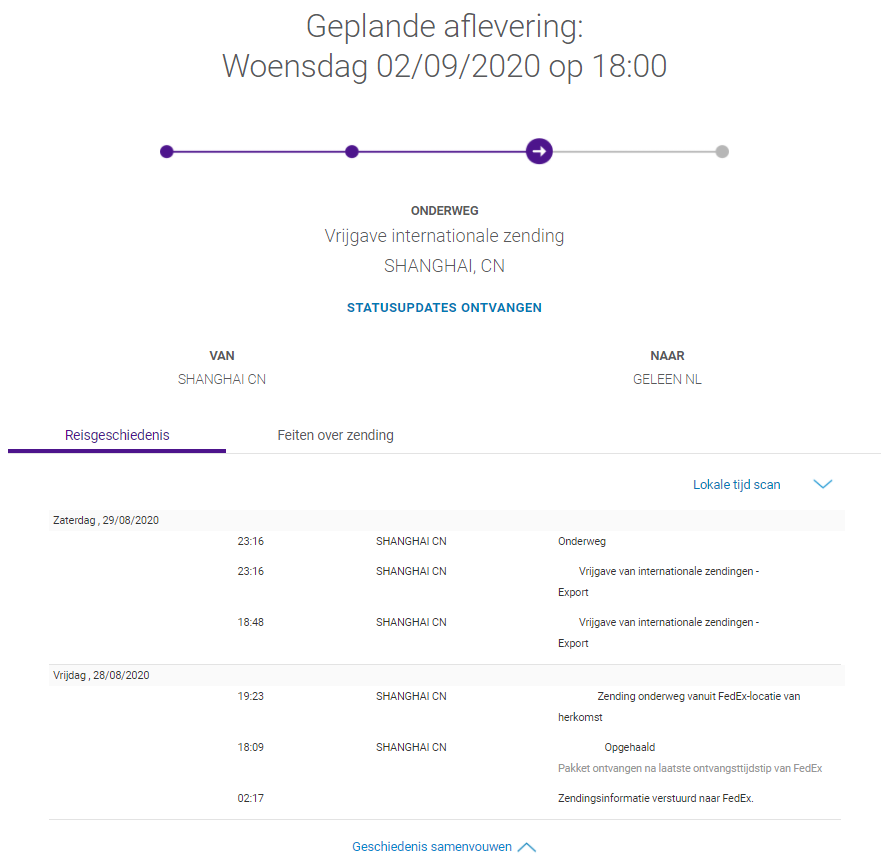The height and width of the screenshot is (864, 890).
Task: Open the Lokale tijd scan dropdown
Action: pos(737,485)
